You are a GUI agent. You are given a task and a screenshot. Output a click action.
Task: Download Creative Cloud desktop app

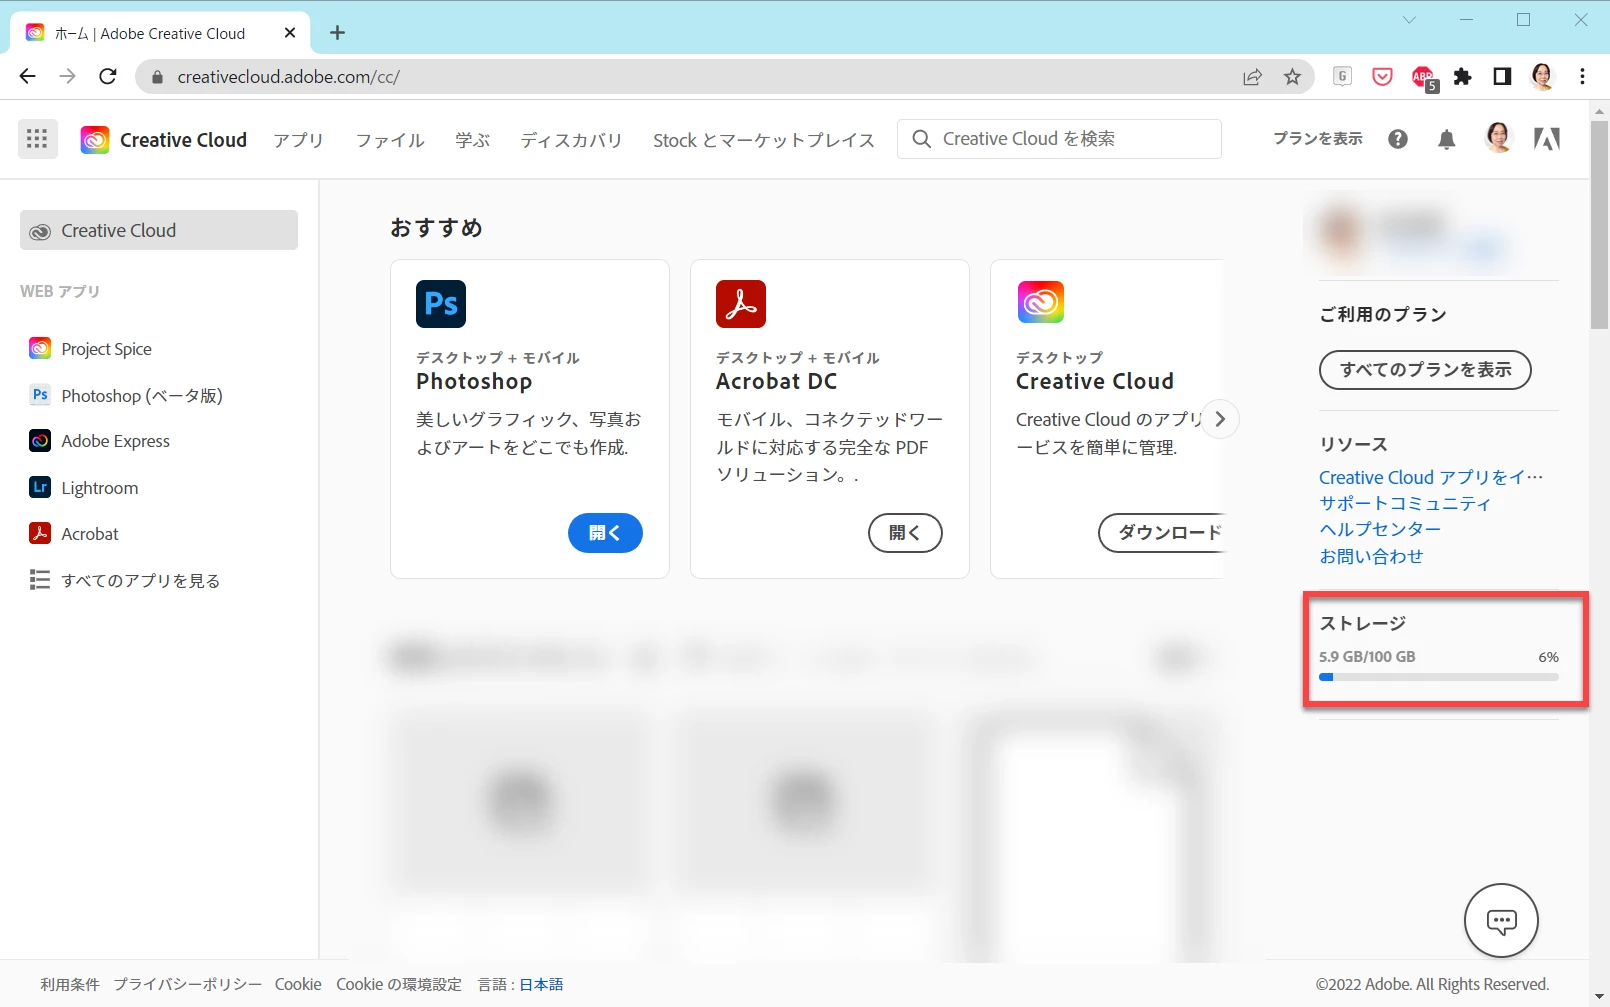pos(1162,533)
